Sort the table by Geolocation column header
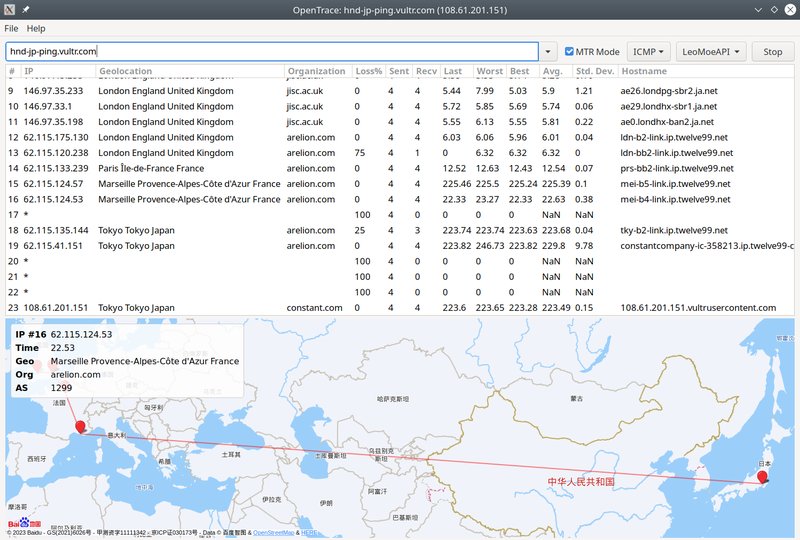This screenshot has width=800, height=540. 125,72
